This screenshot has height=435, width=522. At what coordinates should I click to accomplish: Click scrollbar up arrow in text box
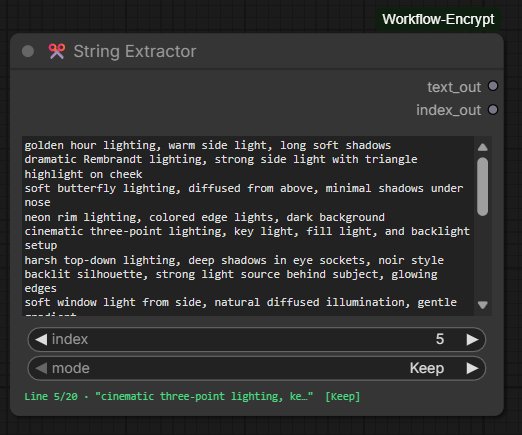(x=483, y=147)
